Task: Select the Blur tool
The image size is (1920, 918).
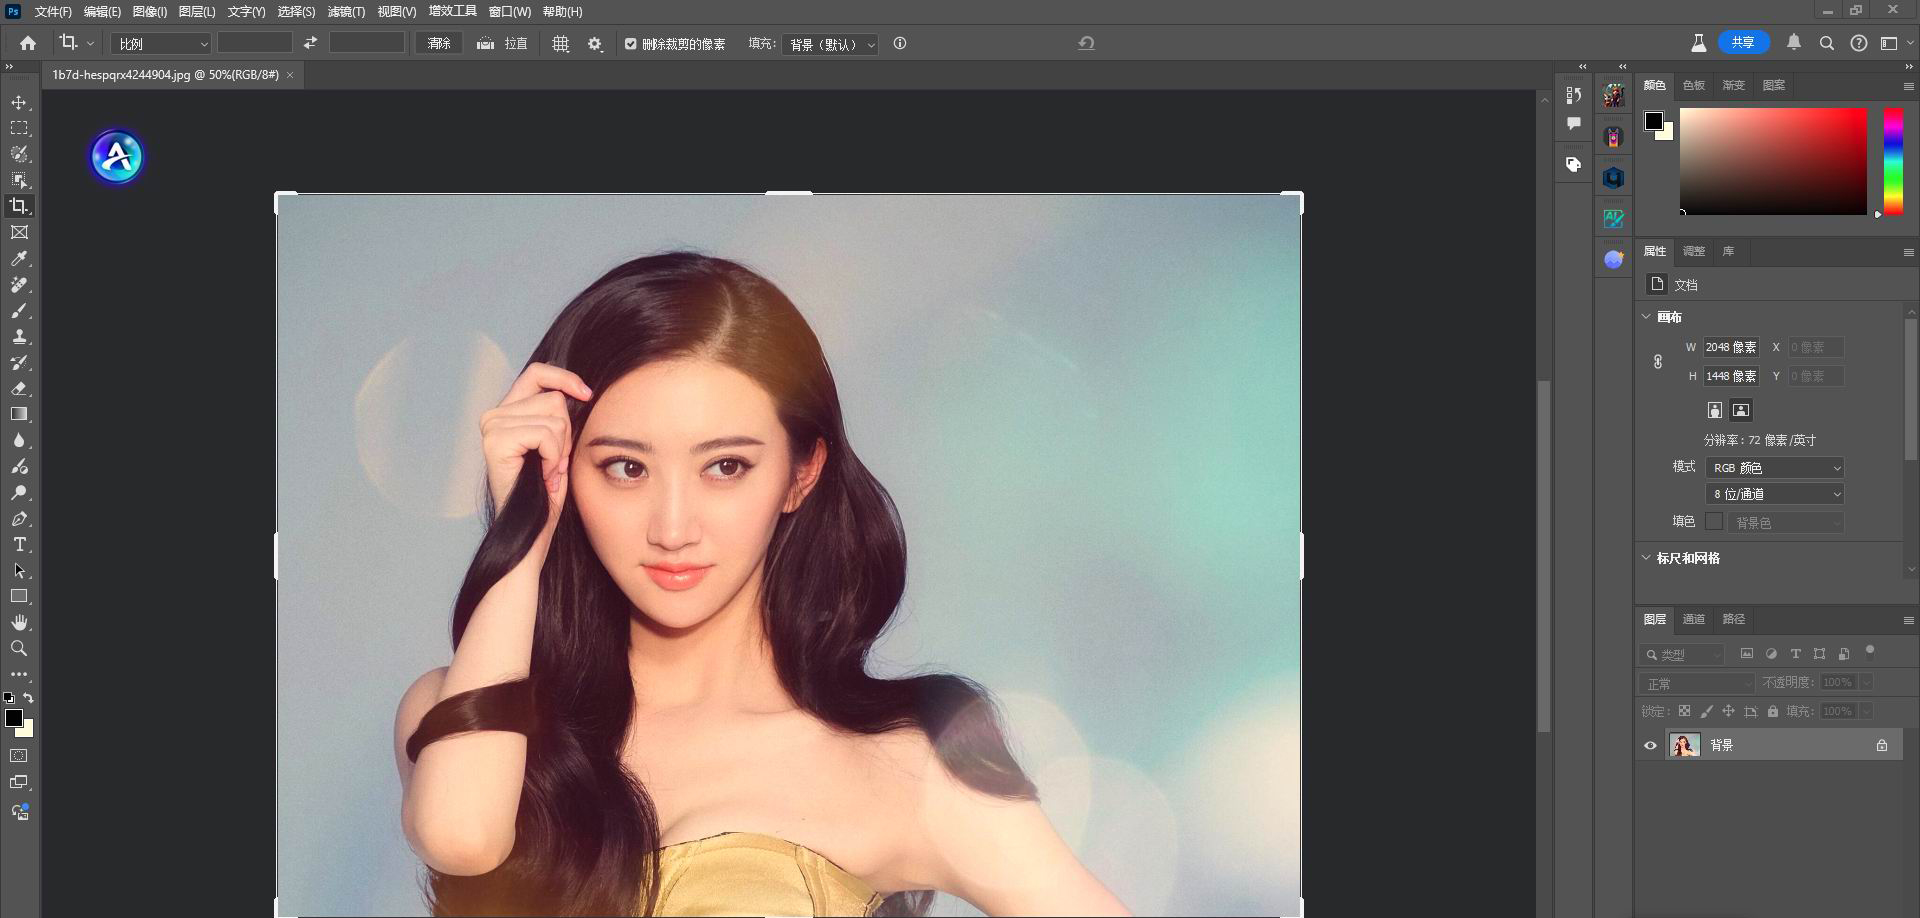Action: [x=19, y=440]
